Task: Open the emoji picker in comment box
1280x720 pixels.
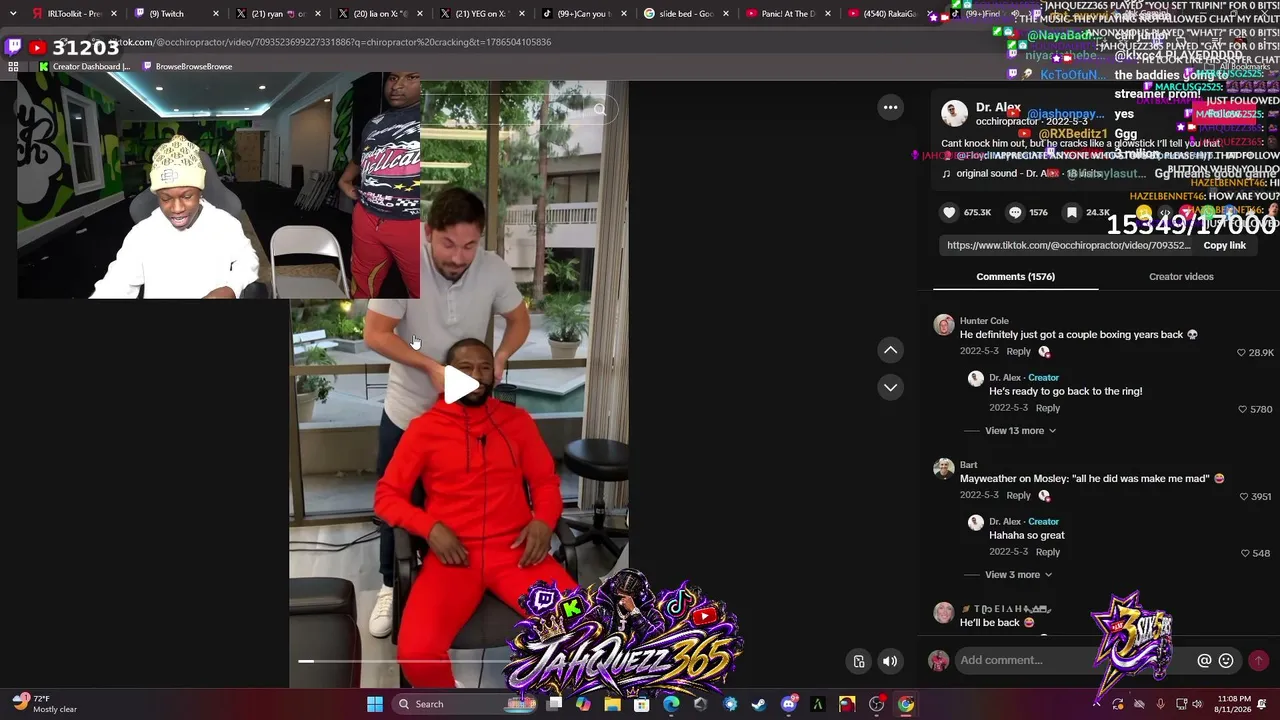Action: click(1226, 660)
